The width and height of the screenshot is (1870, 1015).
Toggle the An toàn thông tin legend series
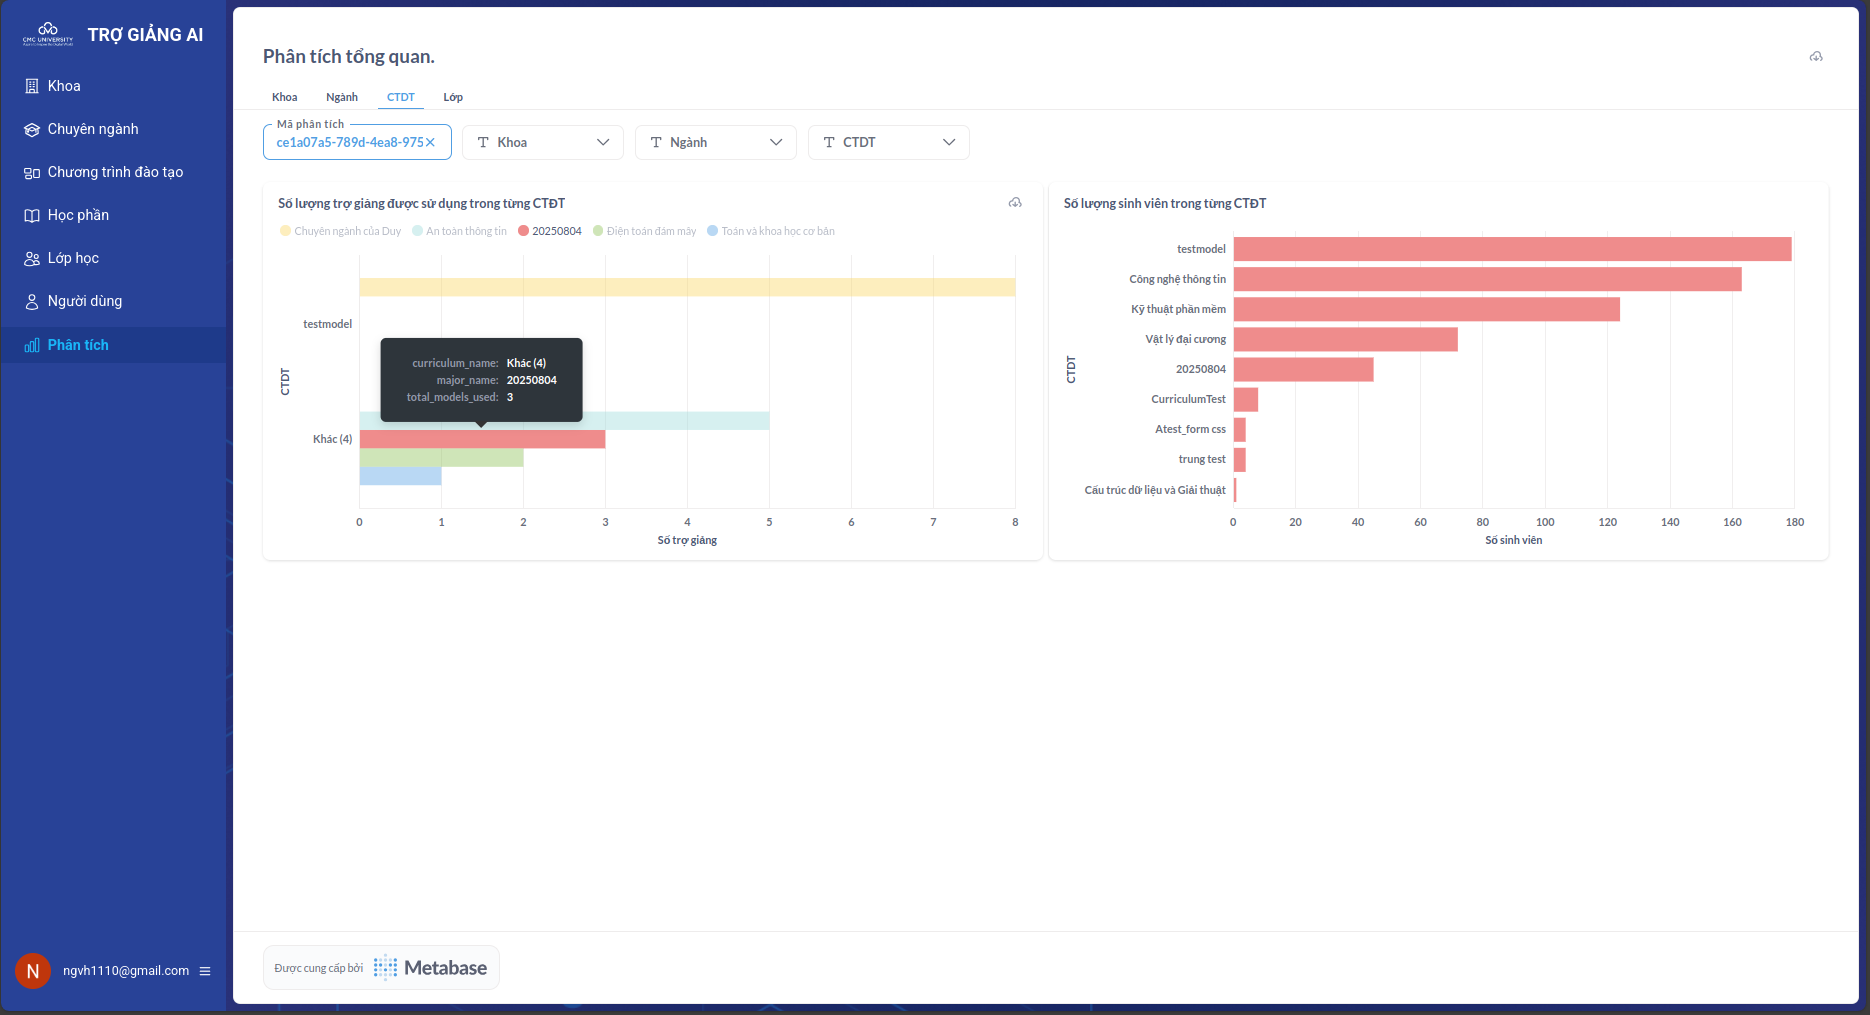point(460,231)
